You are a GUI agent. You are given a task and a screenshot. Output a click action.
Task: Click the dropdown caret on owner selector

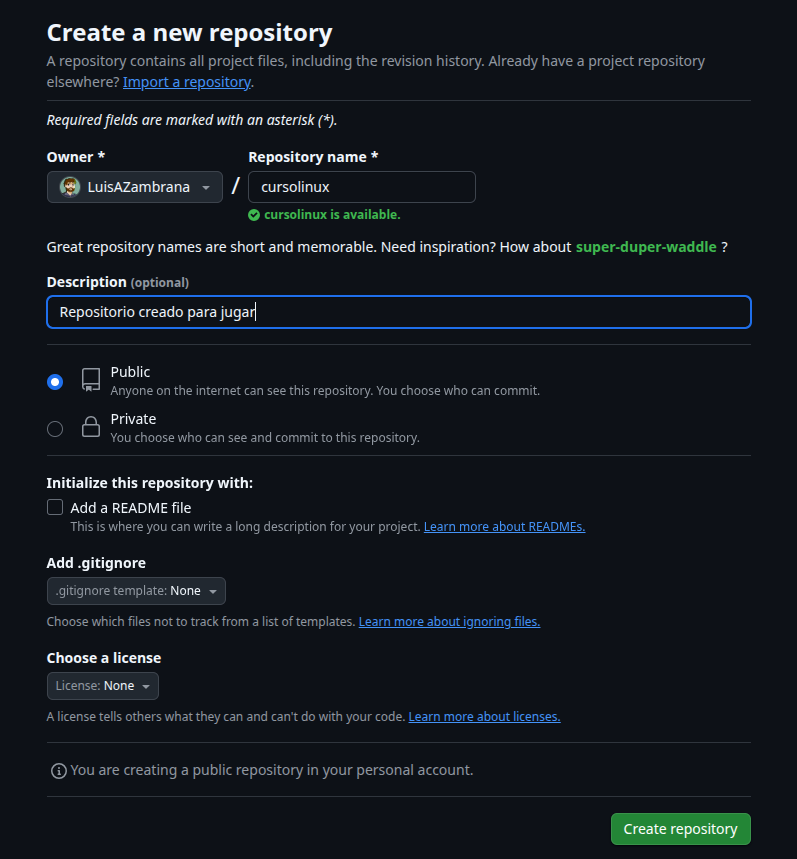coord(207,187)
